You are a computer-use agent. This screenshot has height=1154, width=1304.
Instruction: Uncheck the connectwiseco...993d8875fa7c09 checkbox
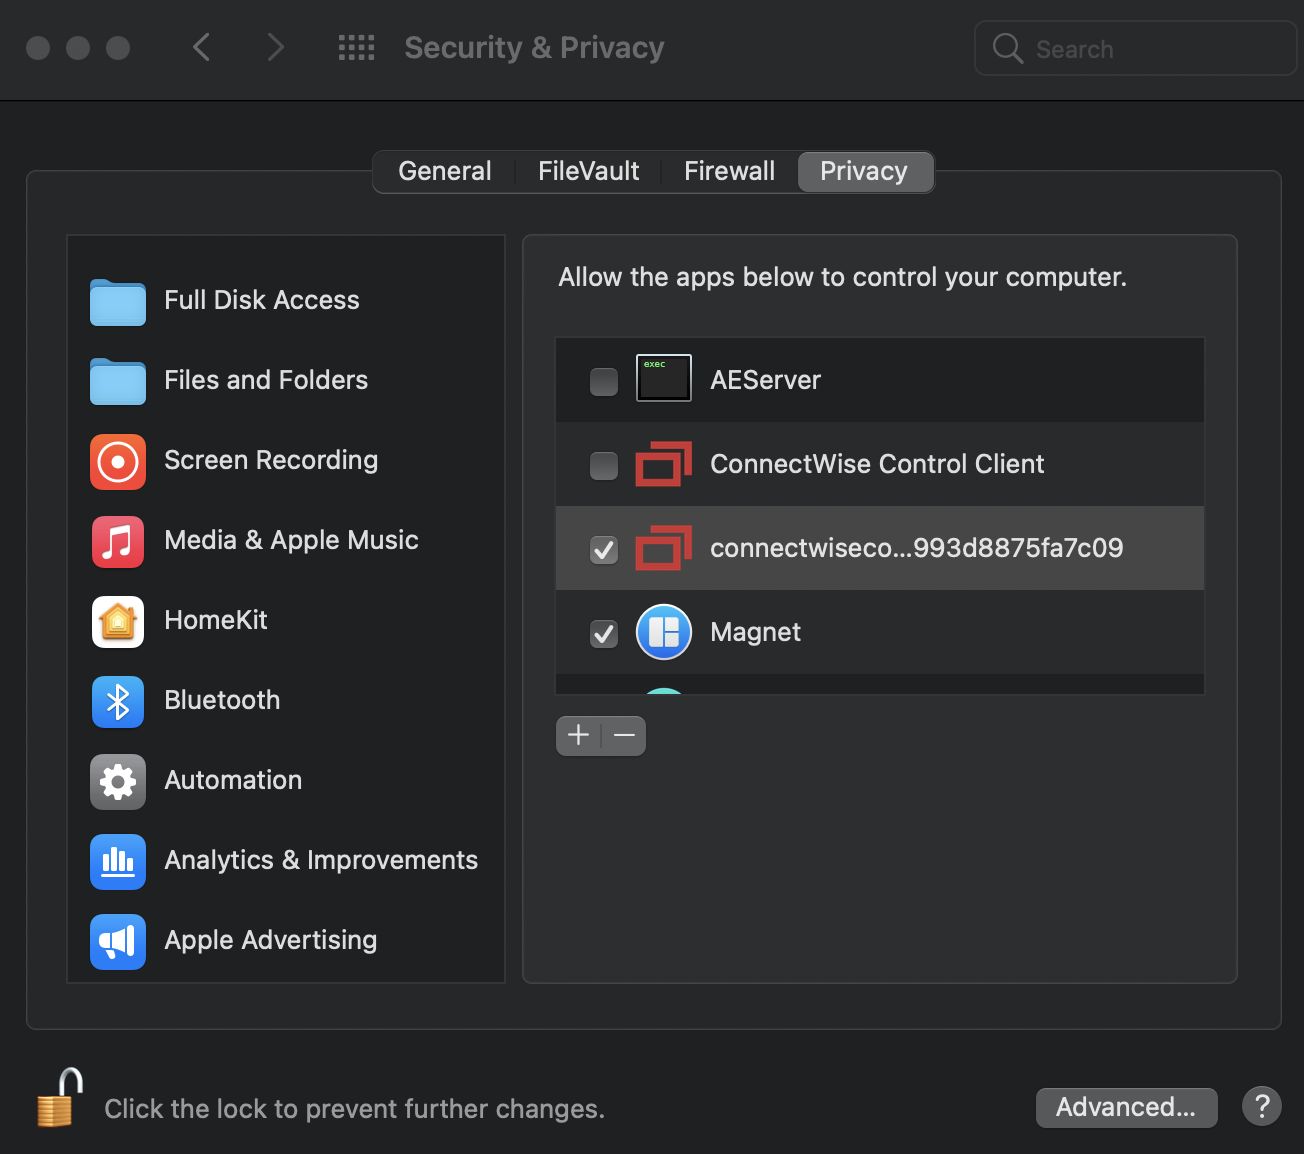[x=604, y=549]
